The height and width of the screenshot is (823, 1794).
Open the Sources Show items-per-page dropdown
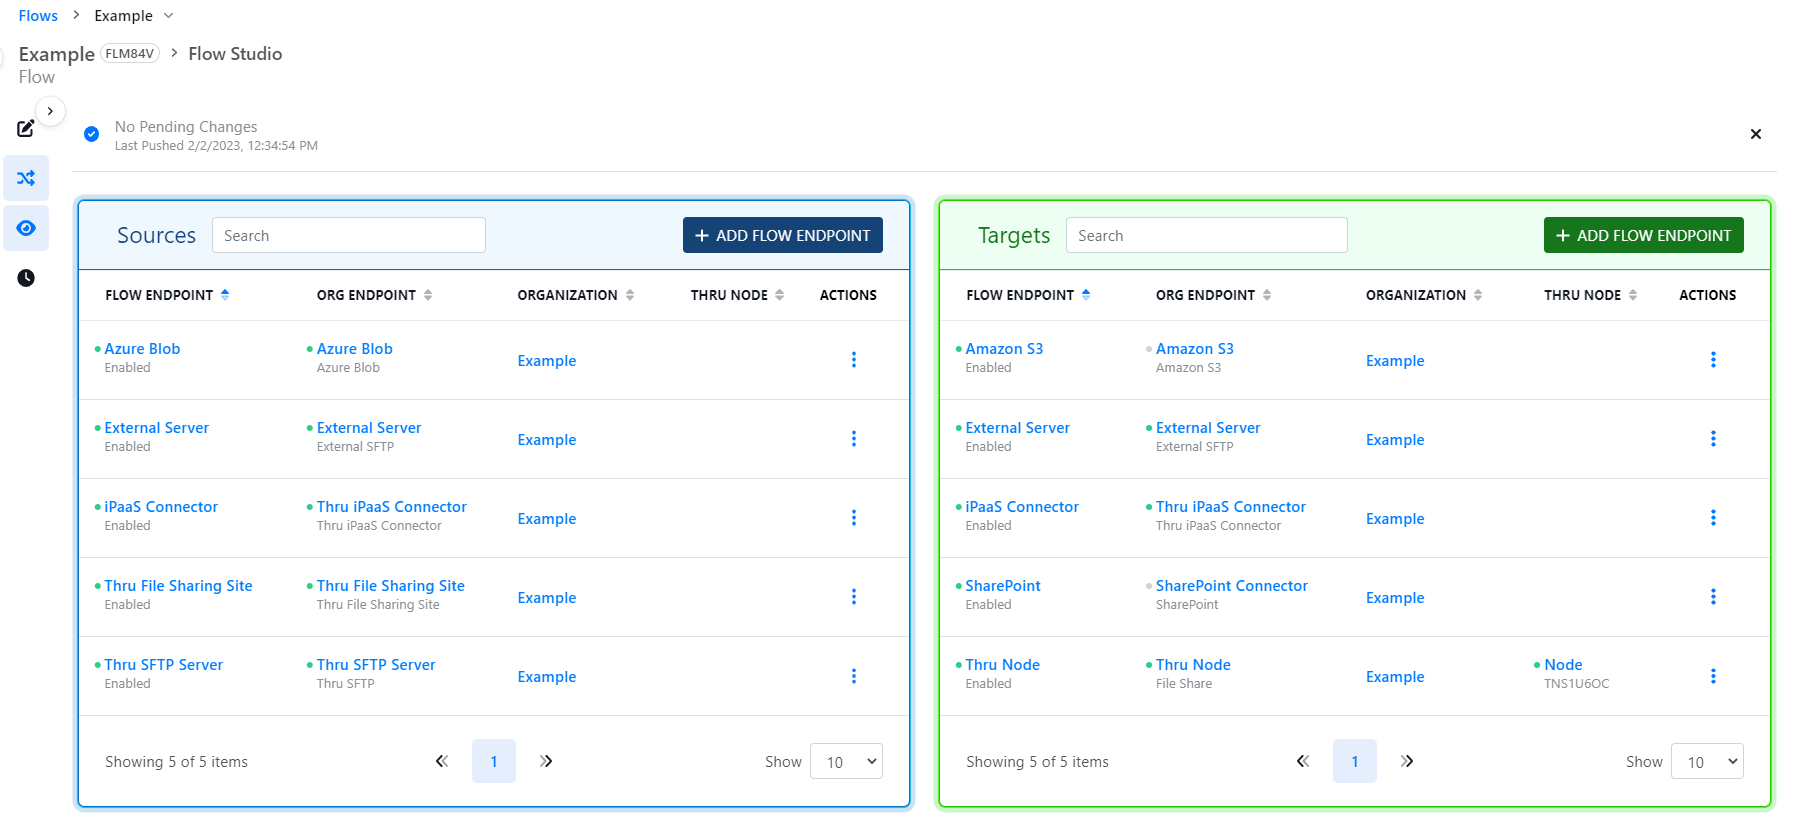(x=846, y=761)
